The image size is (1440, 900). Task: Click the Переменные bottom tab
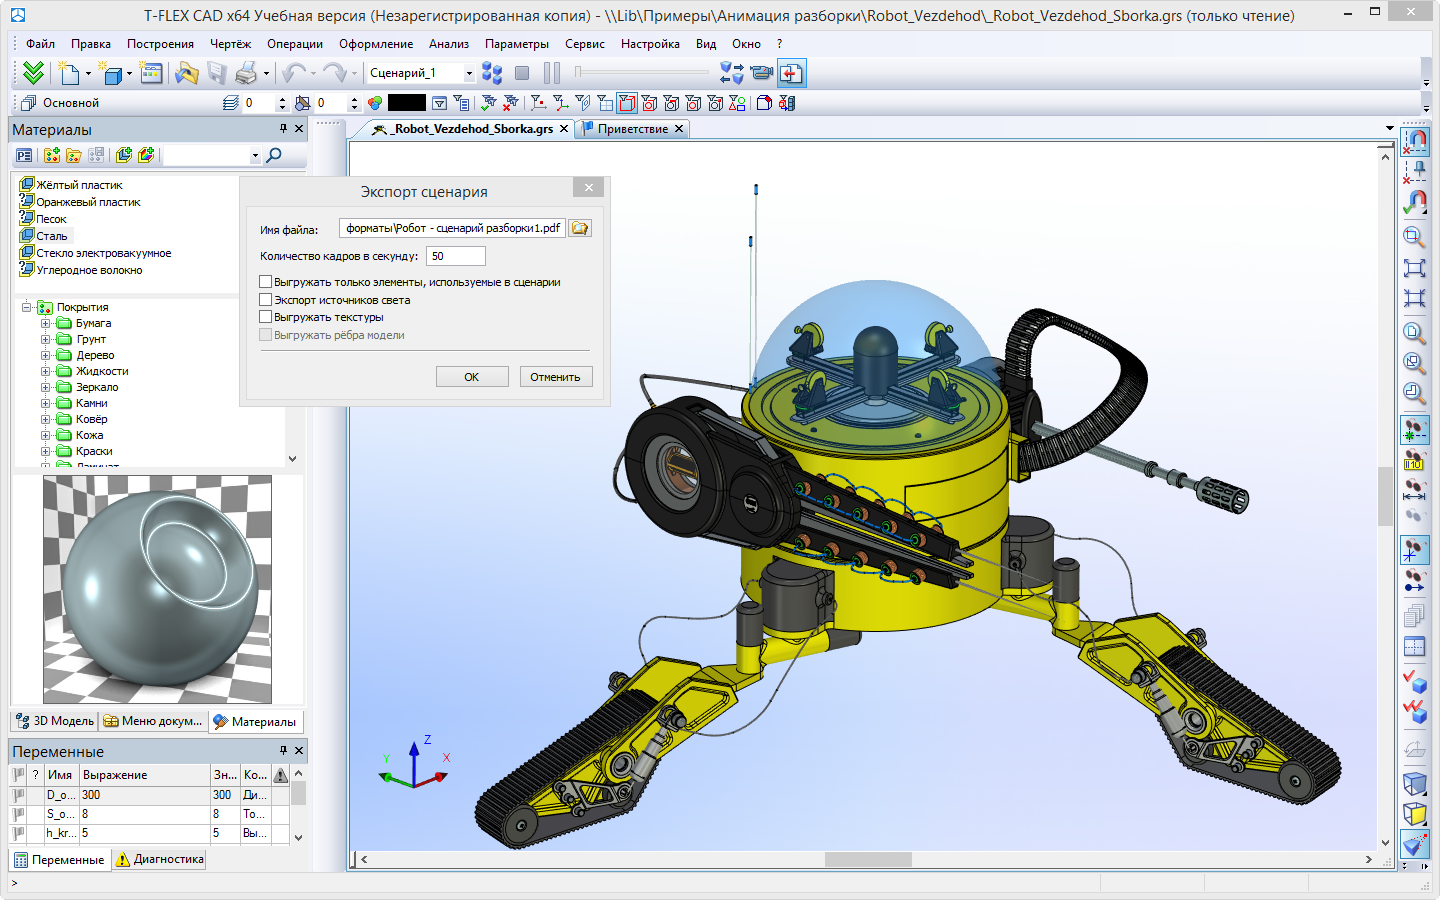coord(59,859)
